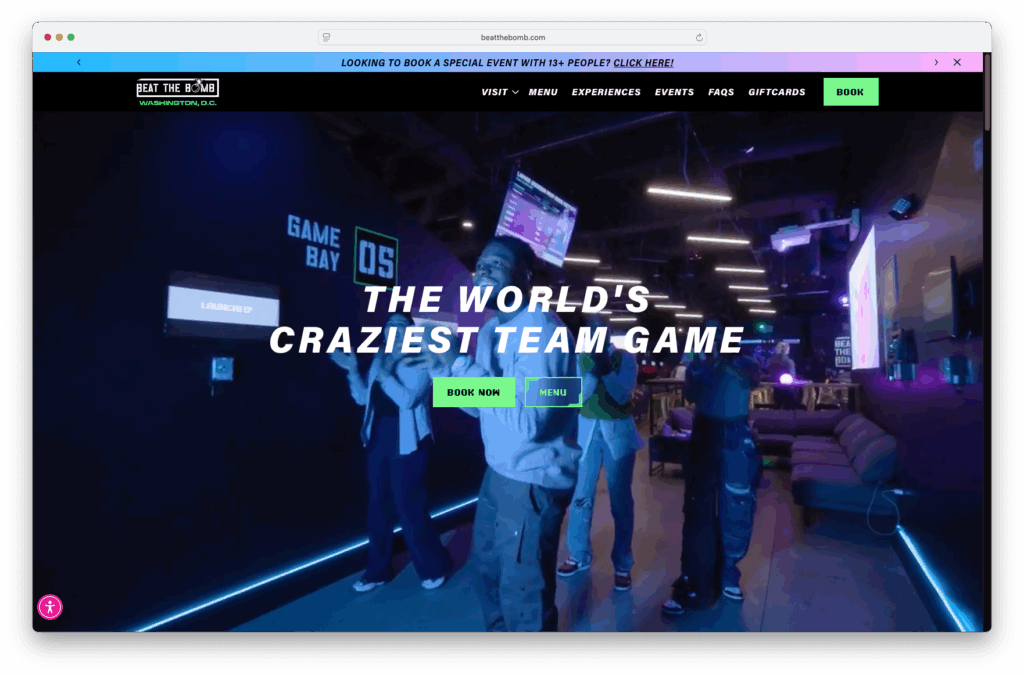Click the outlined Menu hero button
The width and height of the screenshot is (1024, 675).
553,392
